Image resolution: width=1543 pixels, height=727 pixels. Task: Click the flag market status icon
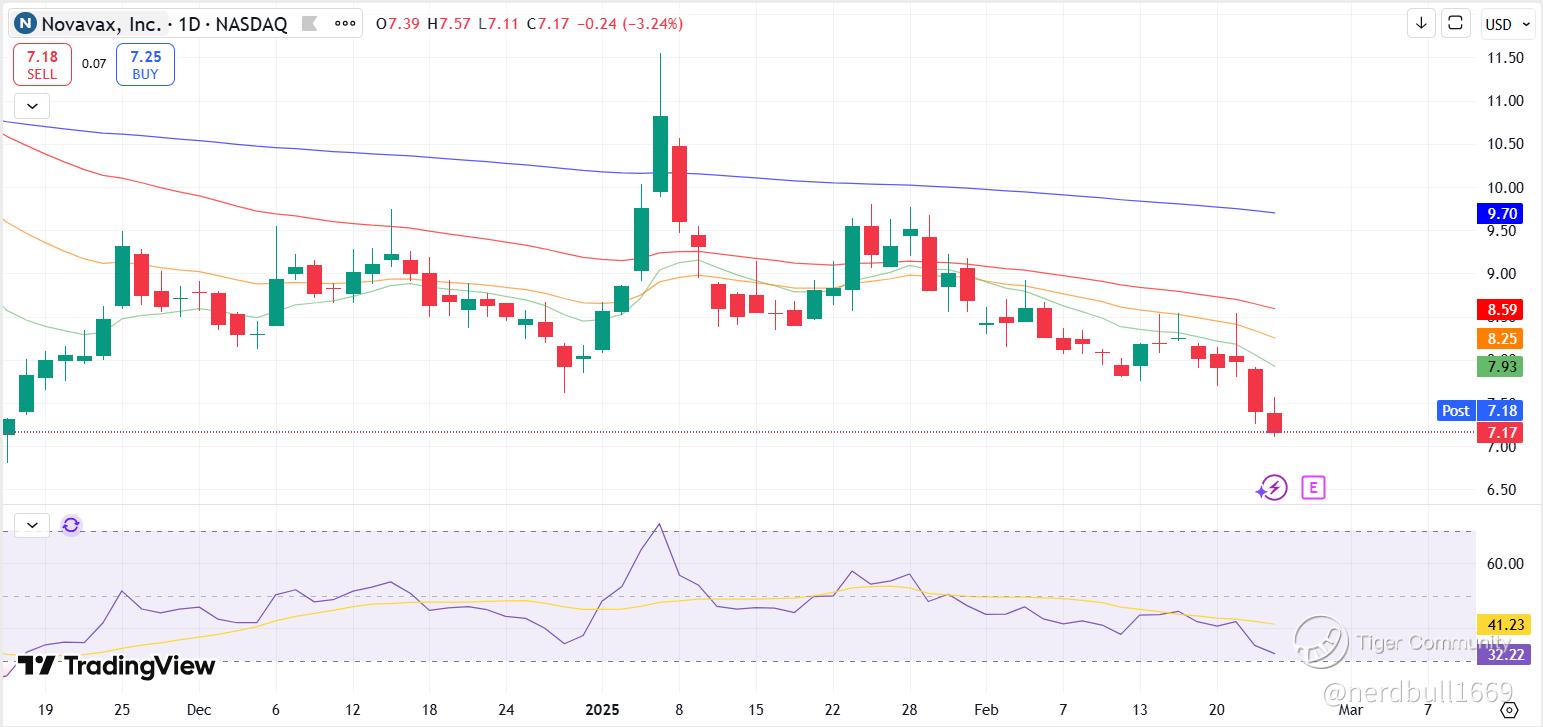(311, 24)
